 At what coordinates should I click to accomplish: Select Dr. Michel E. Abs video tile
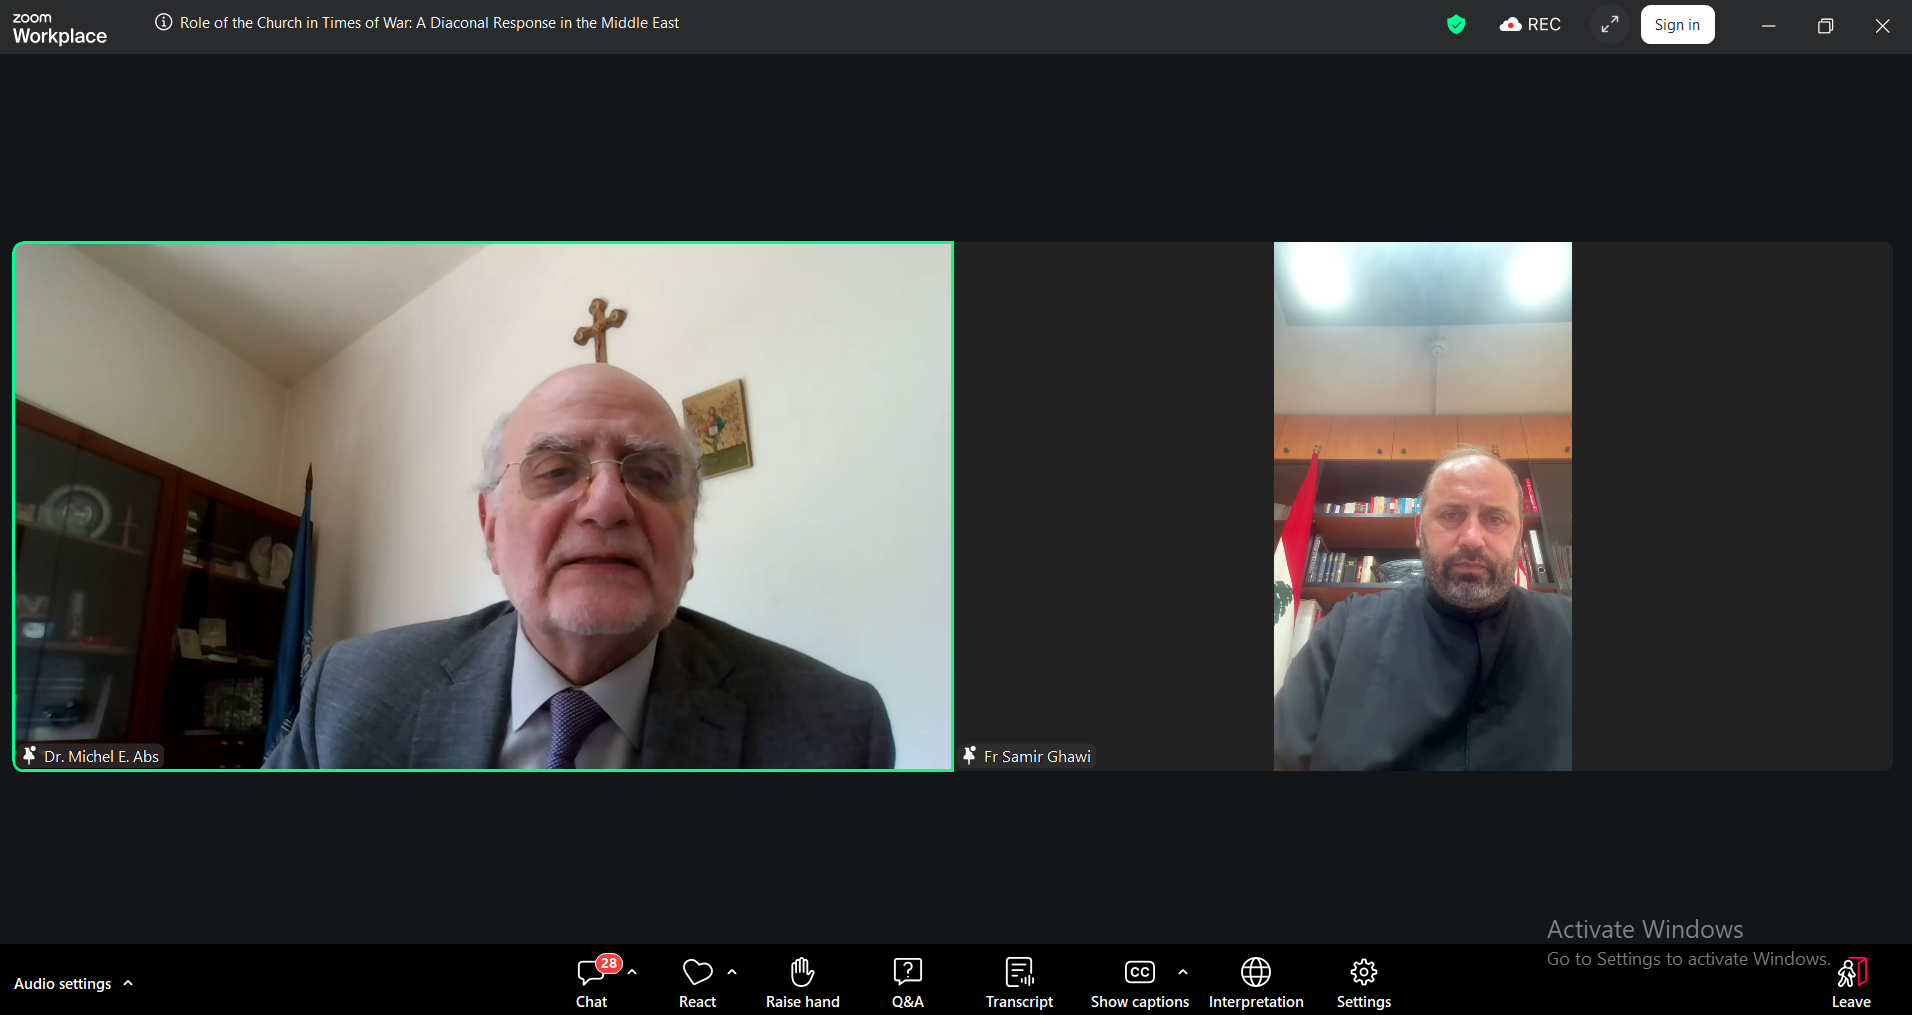click(483, 506)
